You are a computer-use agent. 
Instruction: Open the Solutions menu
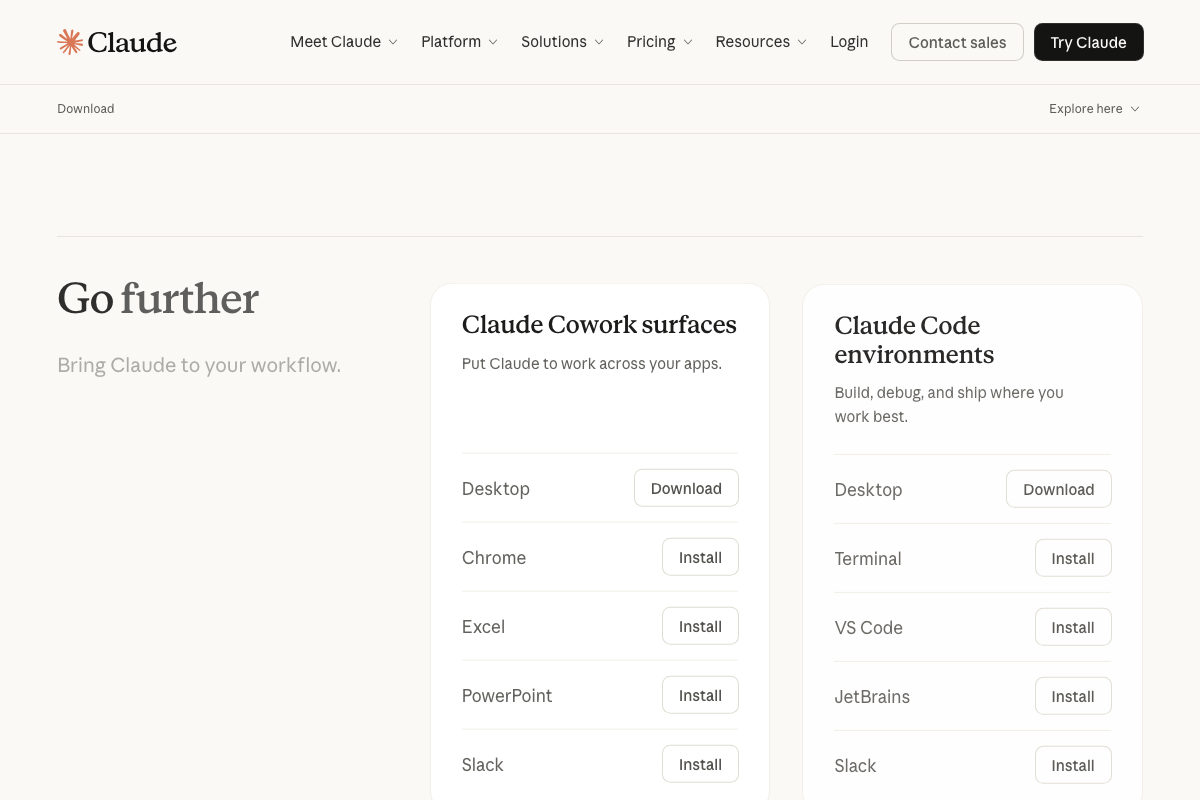[x=562, y=41]
